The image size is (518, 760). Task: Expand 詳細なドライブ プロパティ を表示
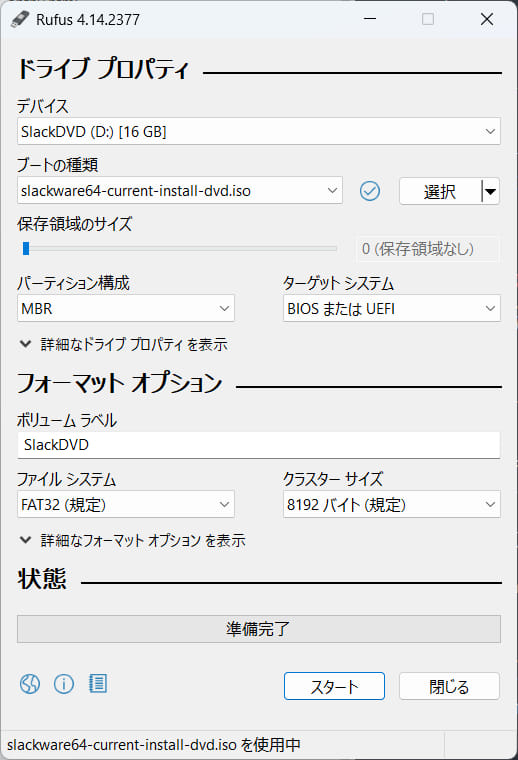[124, 345]
